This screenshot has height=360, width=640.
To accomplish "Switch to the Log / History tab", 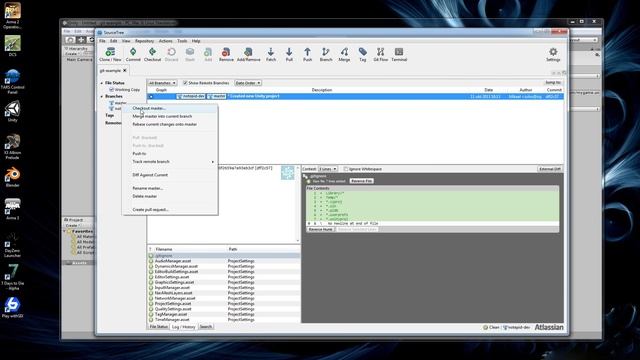I will click(183, 327).
